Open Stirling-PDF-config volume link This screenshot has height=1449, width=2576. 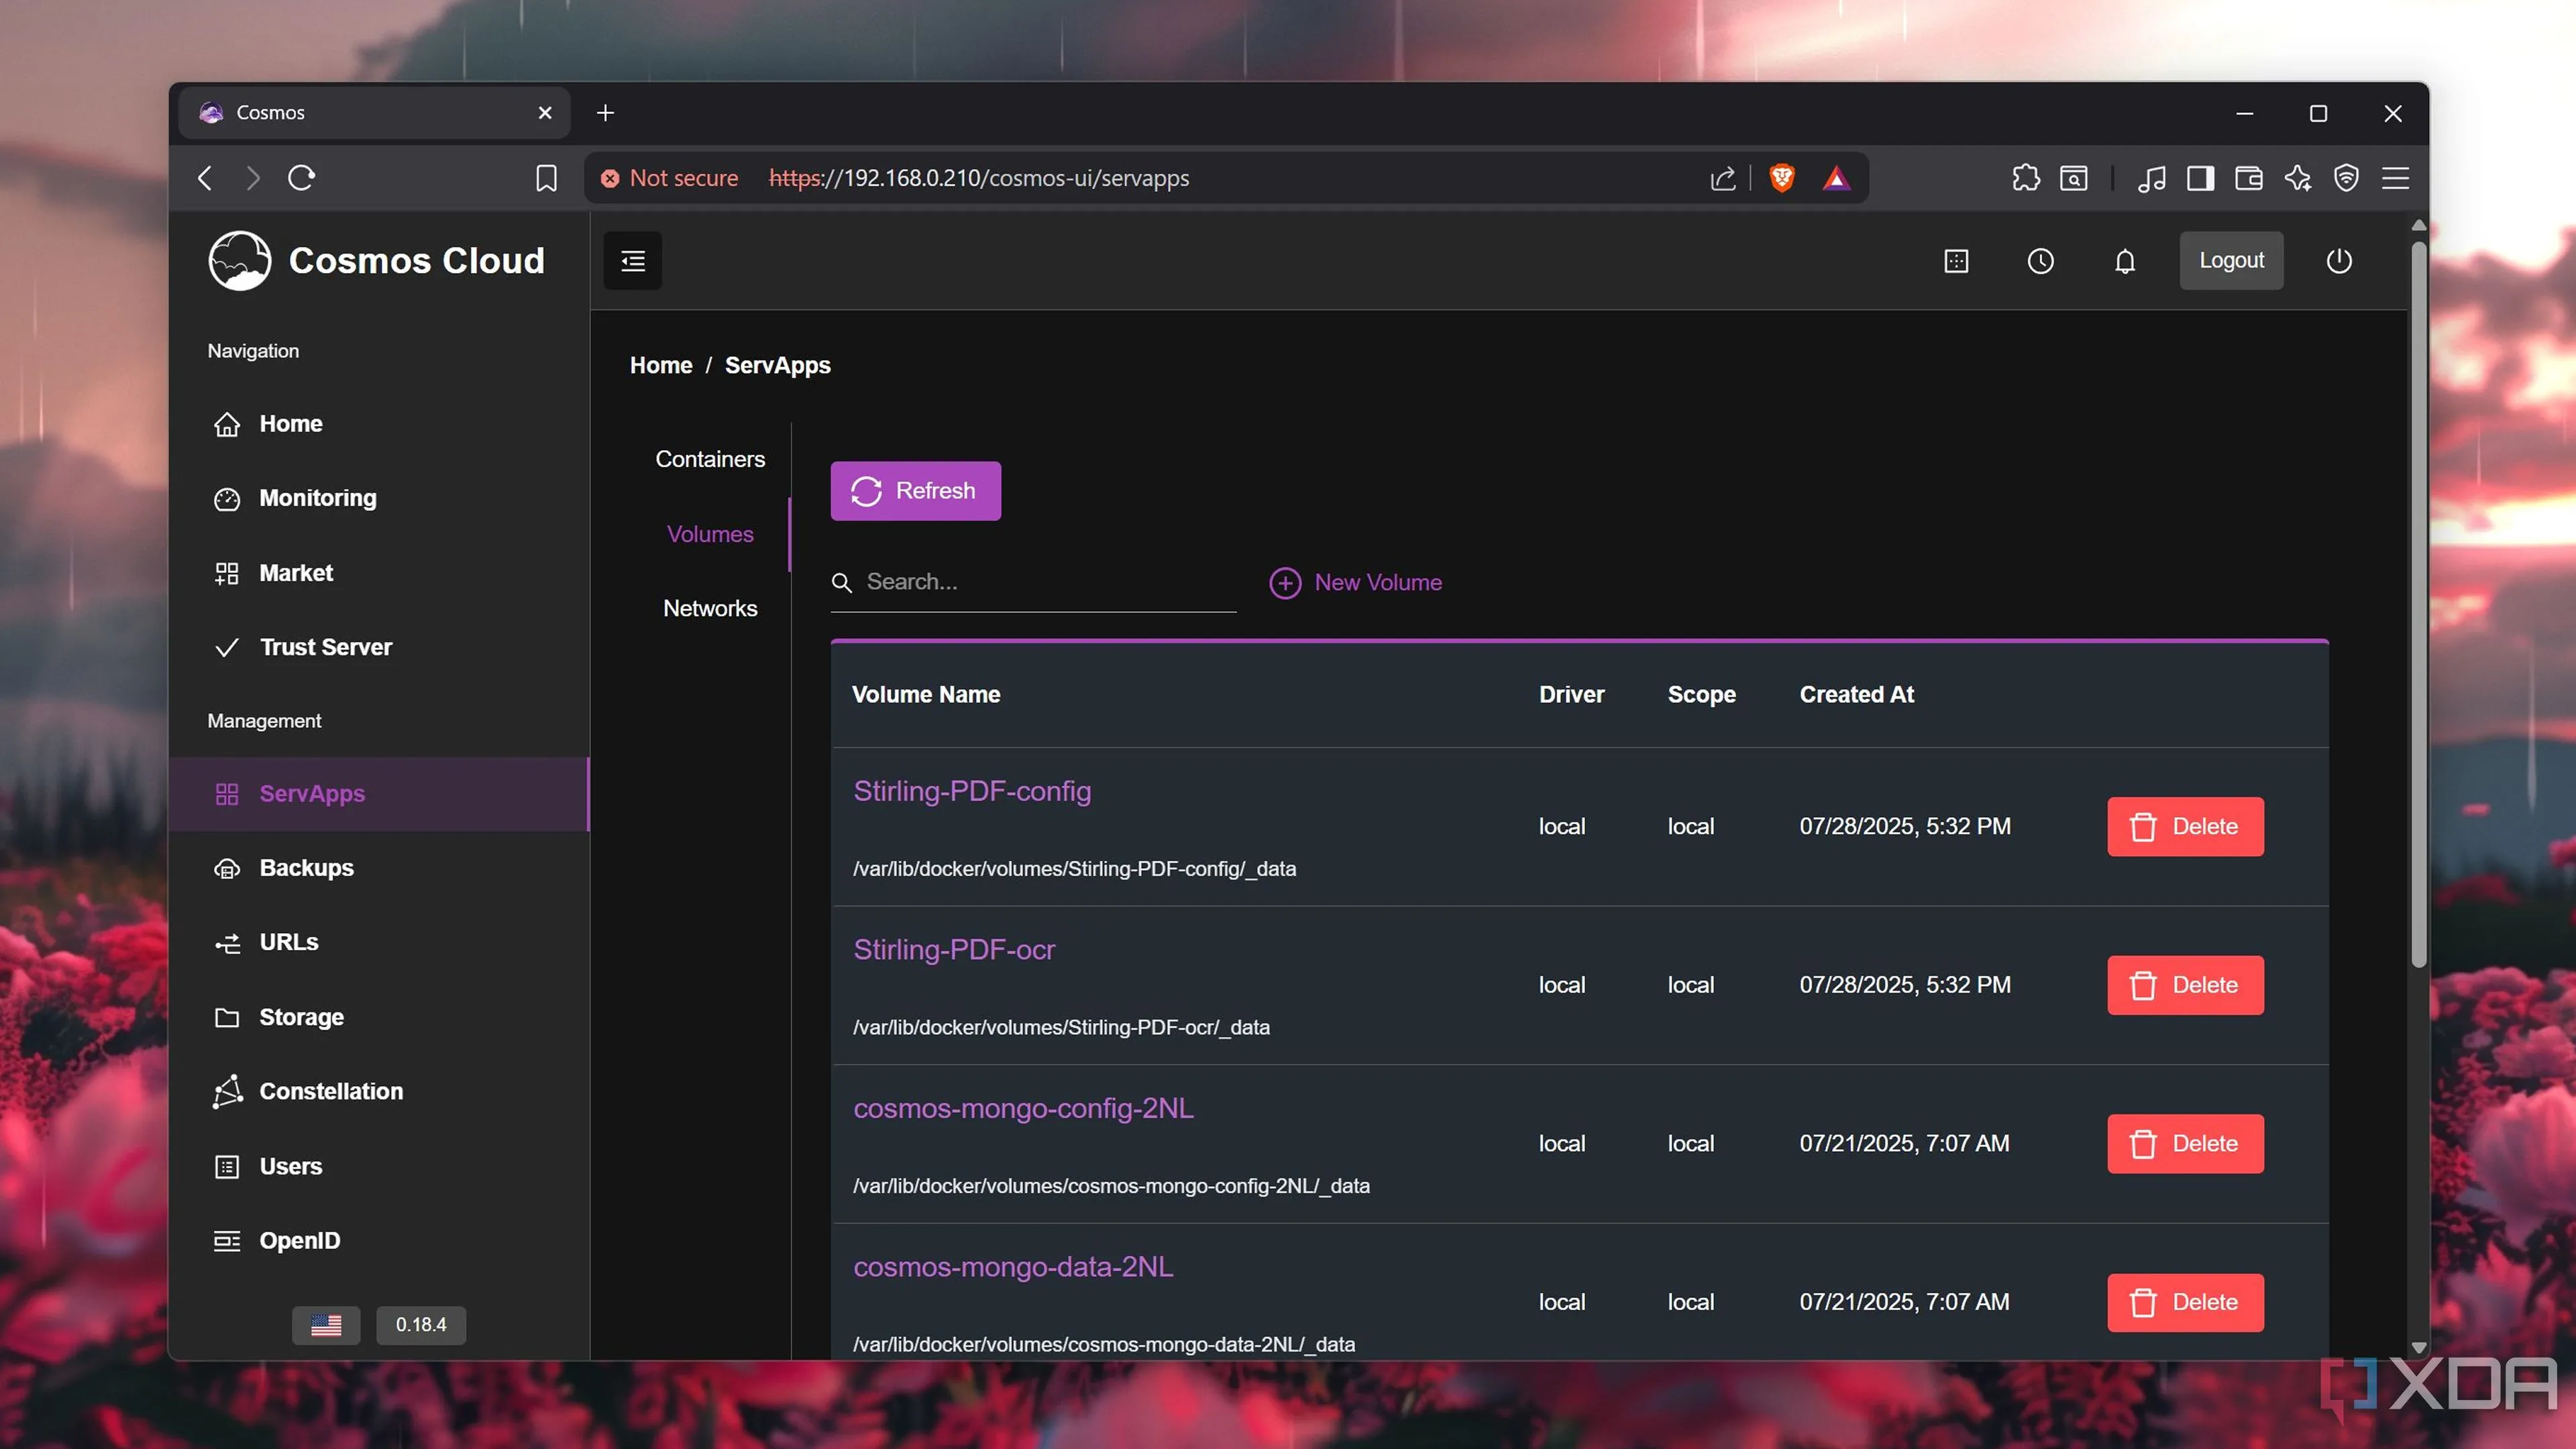pos(972,791)
